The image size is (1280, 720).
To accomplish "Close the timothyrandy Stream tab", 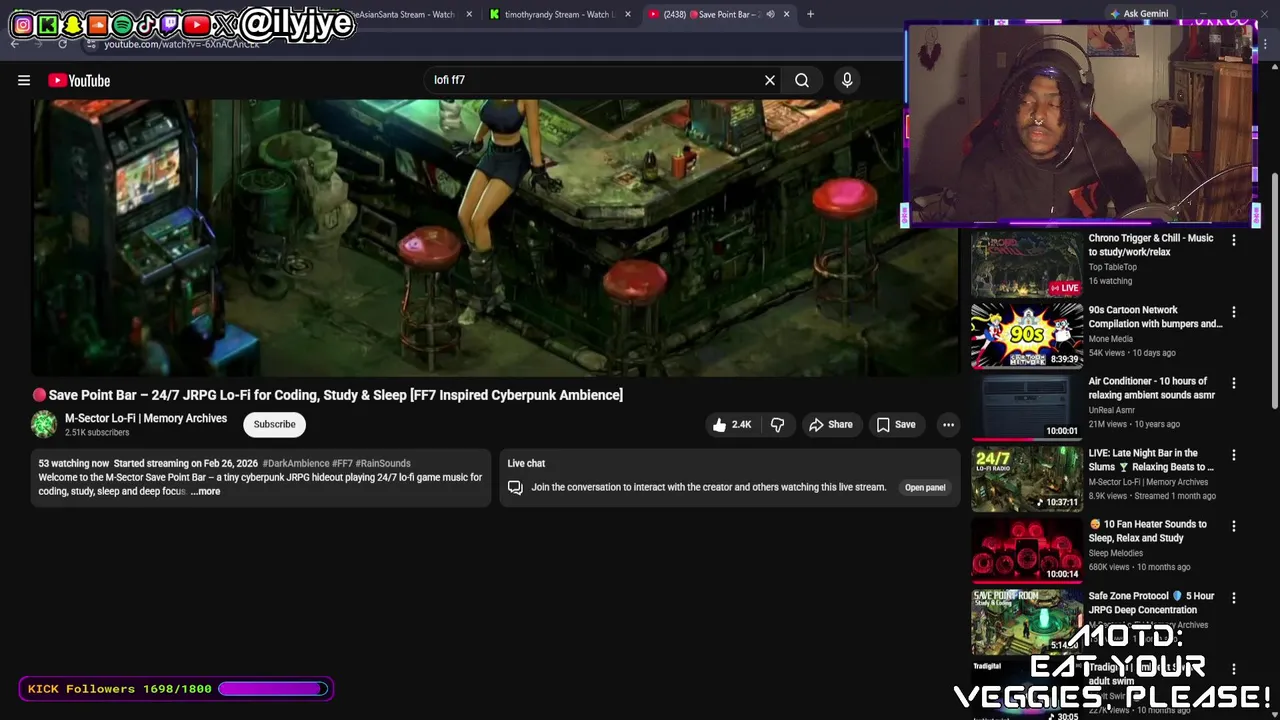I will pyautogui.click(x=628, y=14).
